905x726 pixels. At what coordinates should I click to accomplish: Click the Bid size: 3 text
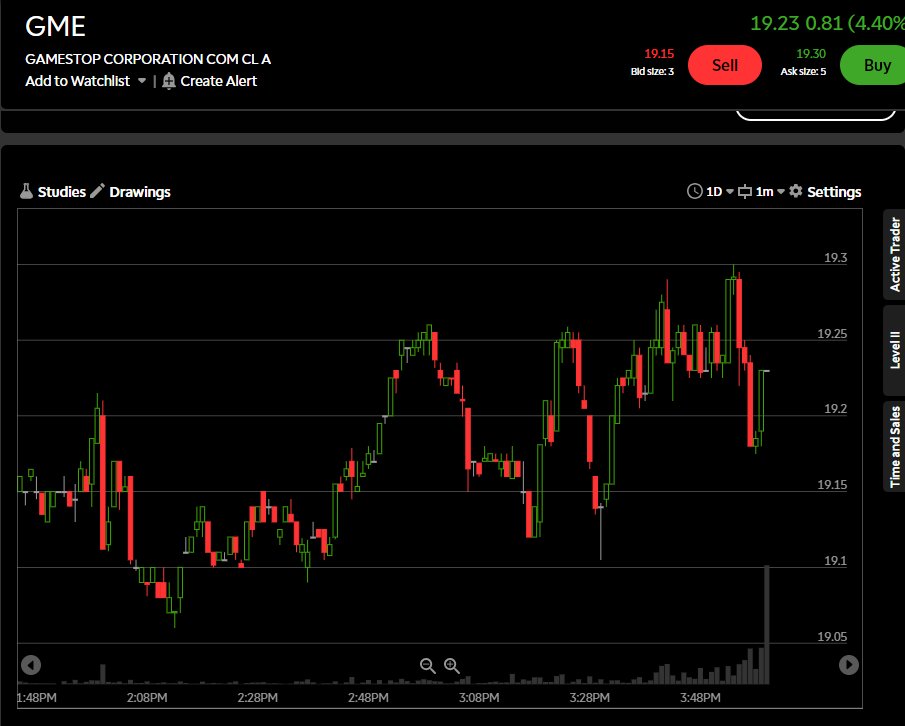pyautogui.click(x=652, y=72)
